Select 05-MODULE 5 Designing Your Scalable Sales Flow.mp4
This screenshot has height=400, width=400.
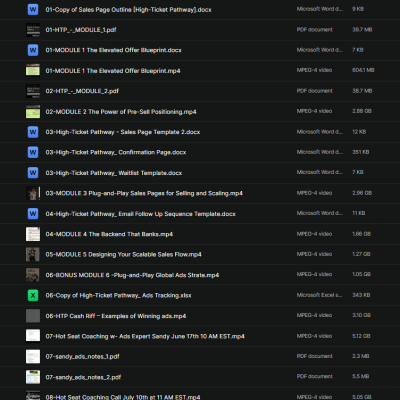(x=123, y=255)
